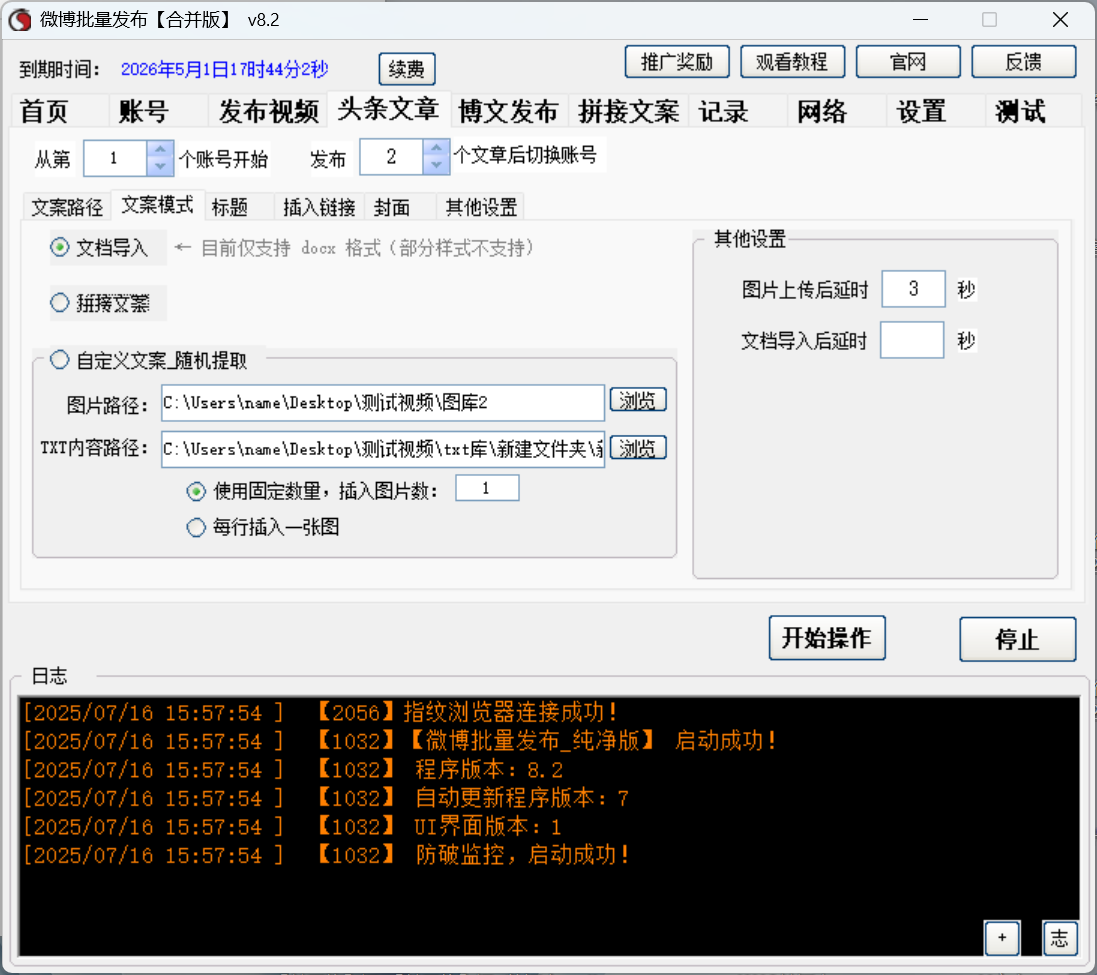The height and width of the screenshot is (975, 1097).
Task: Click the 图片上传后延时 seconds field
Action: 913,289
